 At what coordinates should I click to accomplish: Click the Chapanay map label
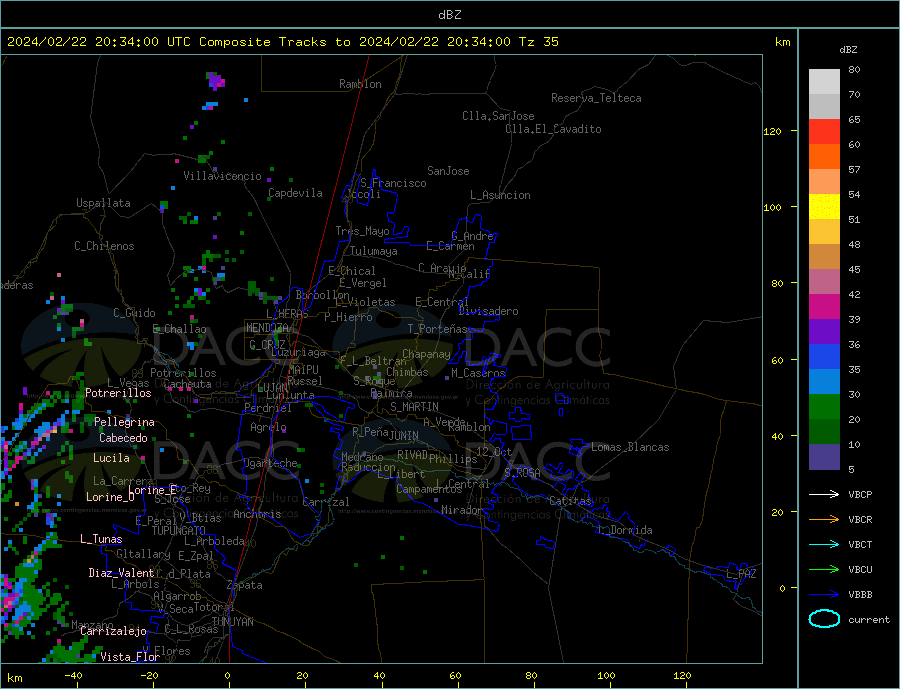coord(426,355)
